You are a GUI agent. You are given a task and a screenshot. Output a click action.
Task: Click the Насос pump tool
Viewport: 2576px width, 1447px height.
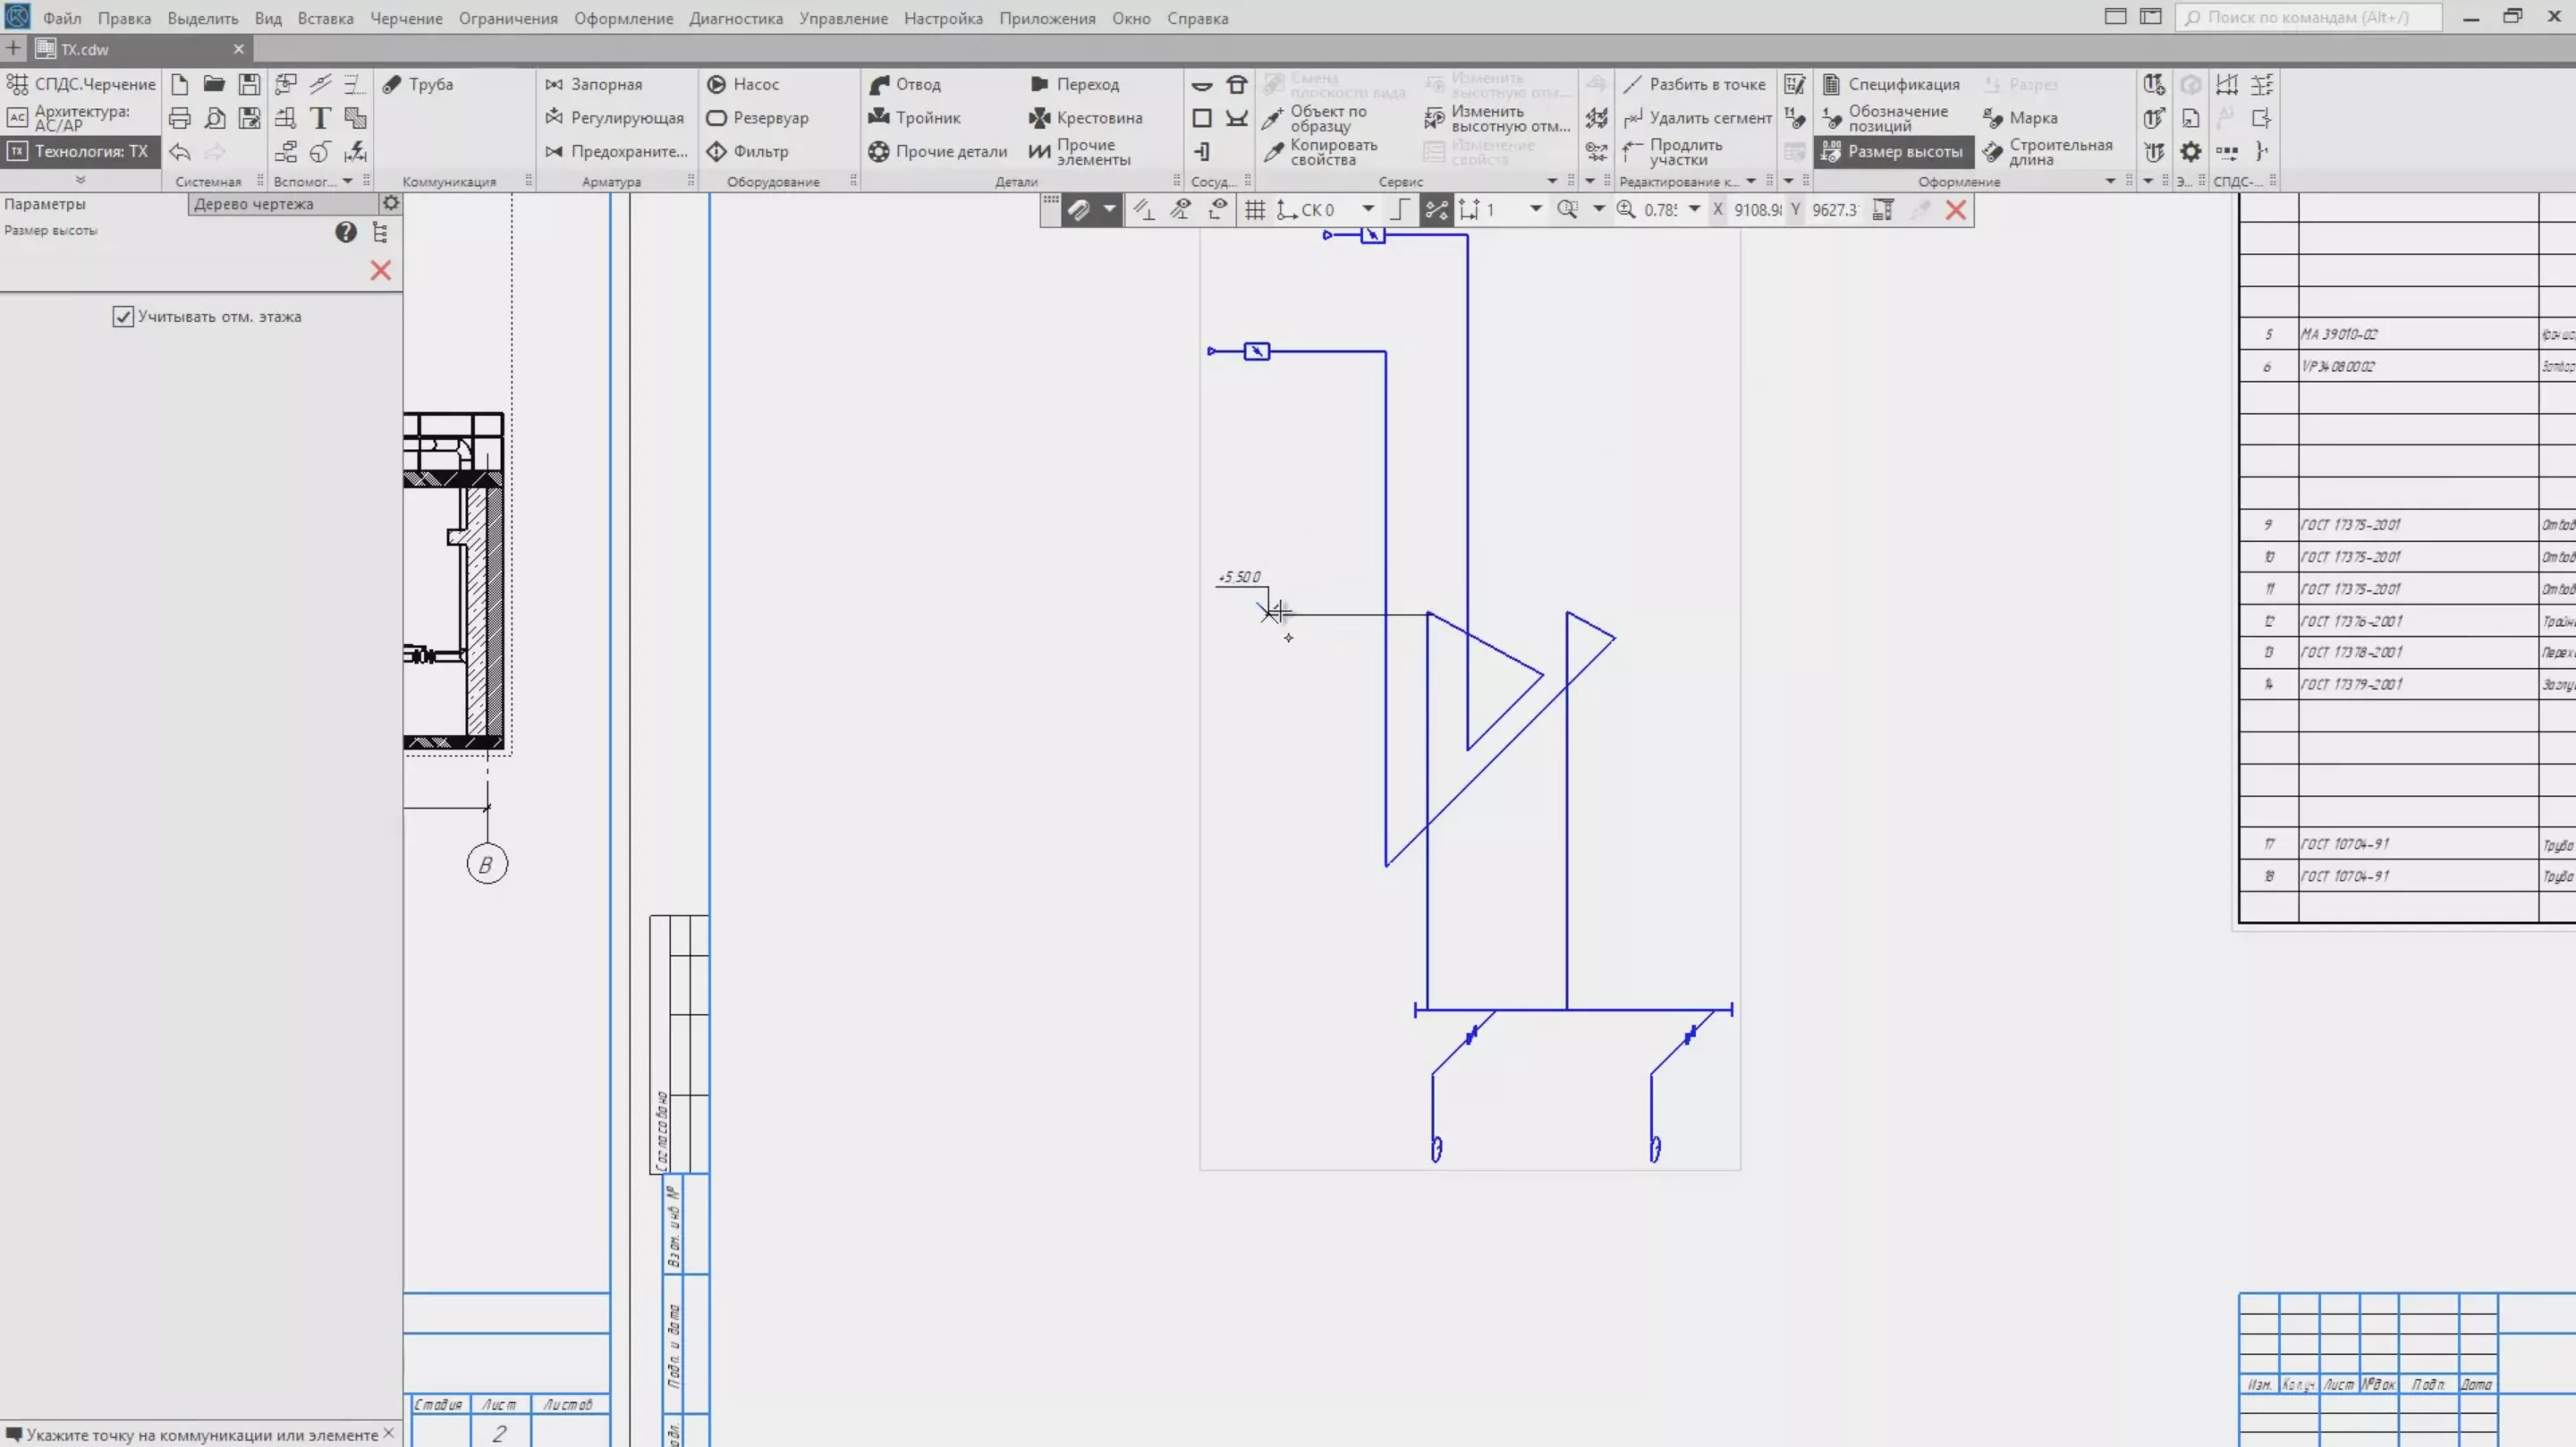[x=743, y=84]
